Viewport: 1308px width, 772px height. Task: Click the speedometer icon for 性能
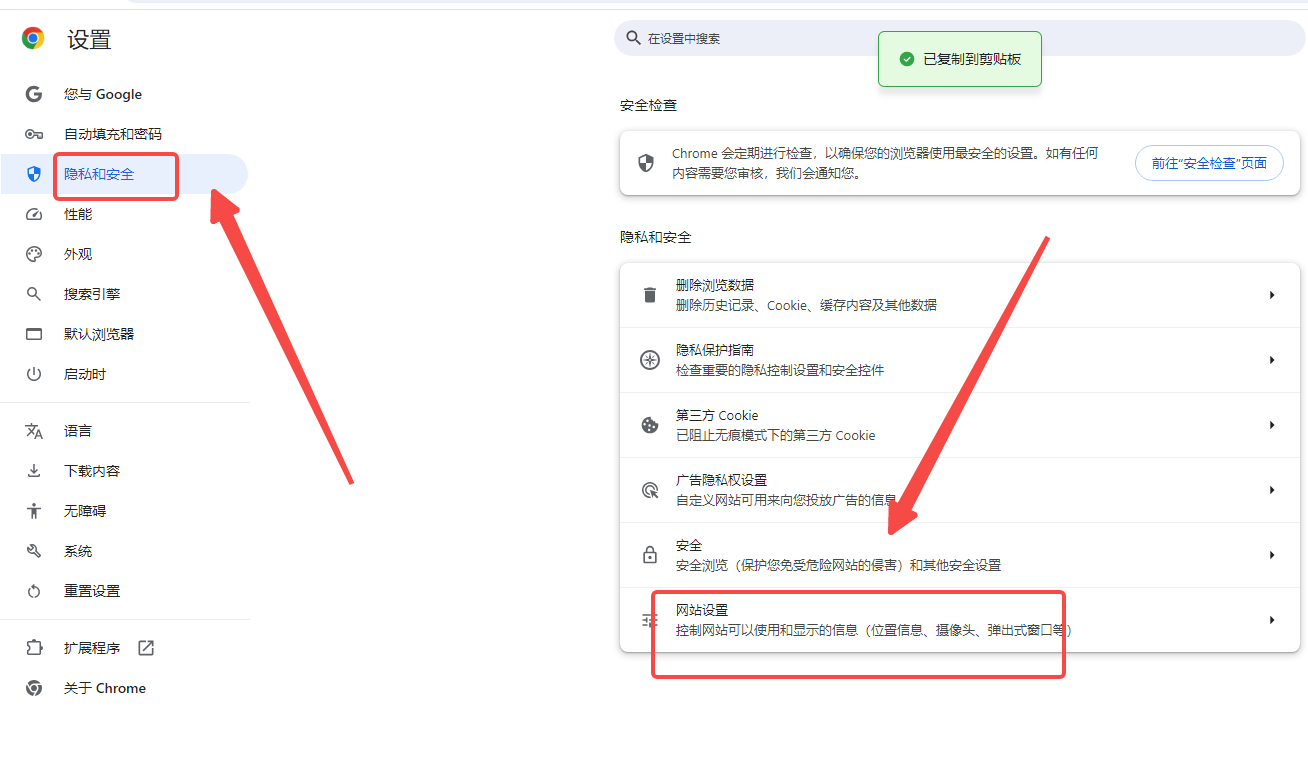(x=34, y=214)
